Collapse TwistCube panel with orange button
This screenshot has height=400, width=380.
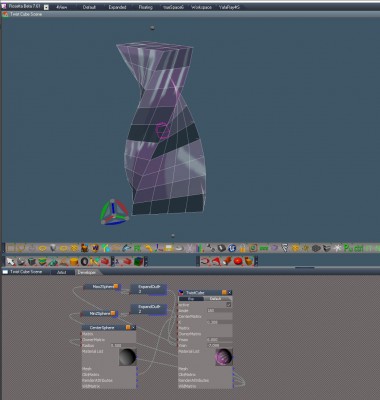224,292
